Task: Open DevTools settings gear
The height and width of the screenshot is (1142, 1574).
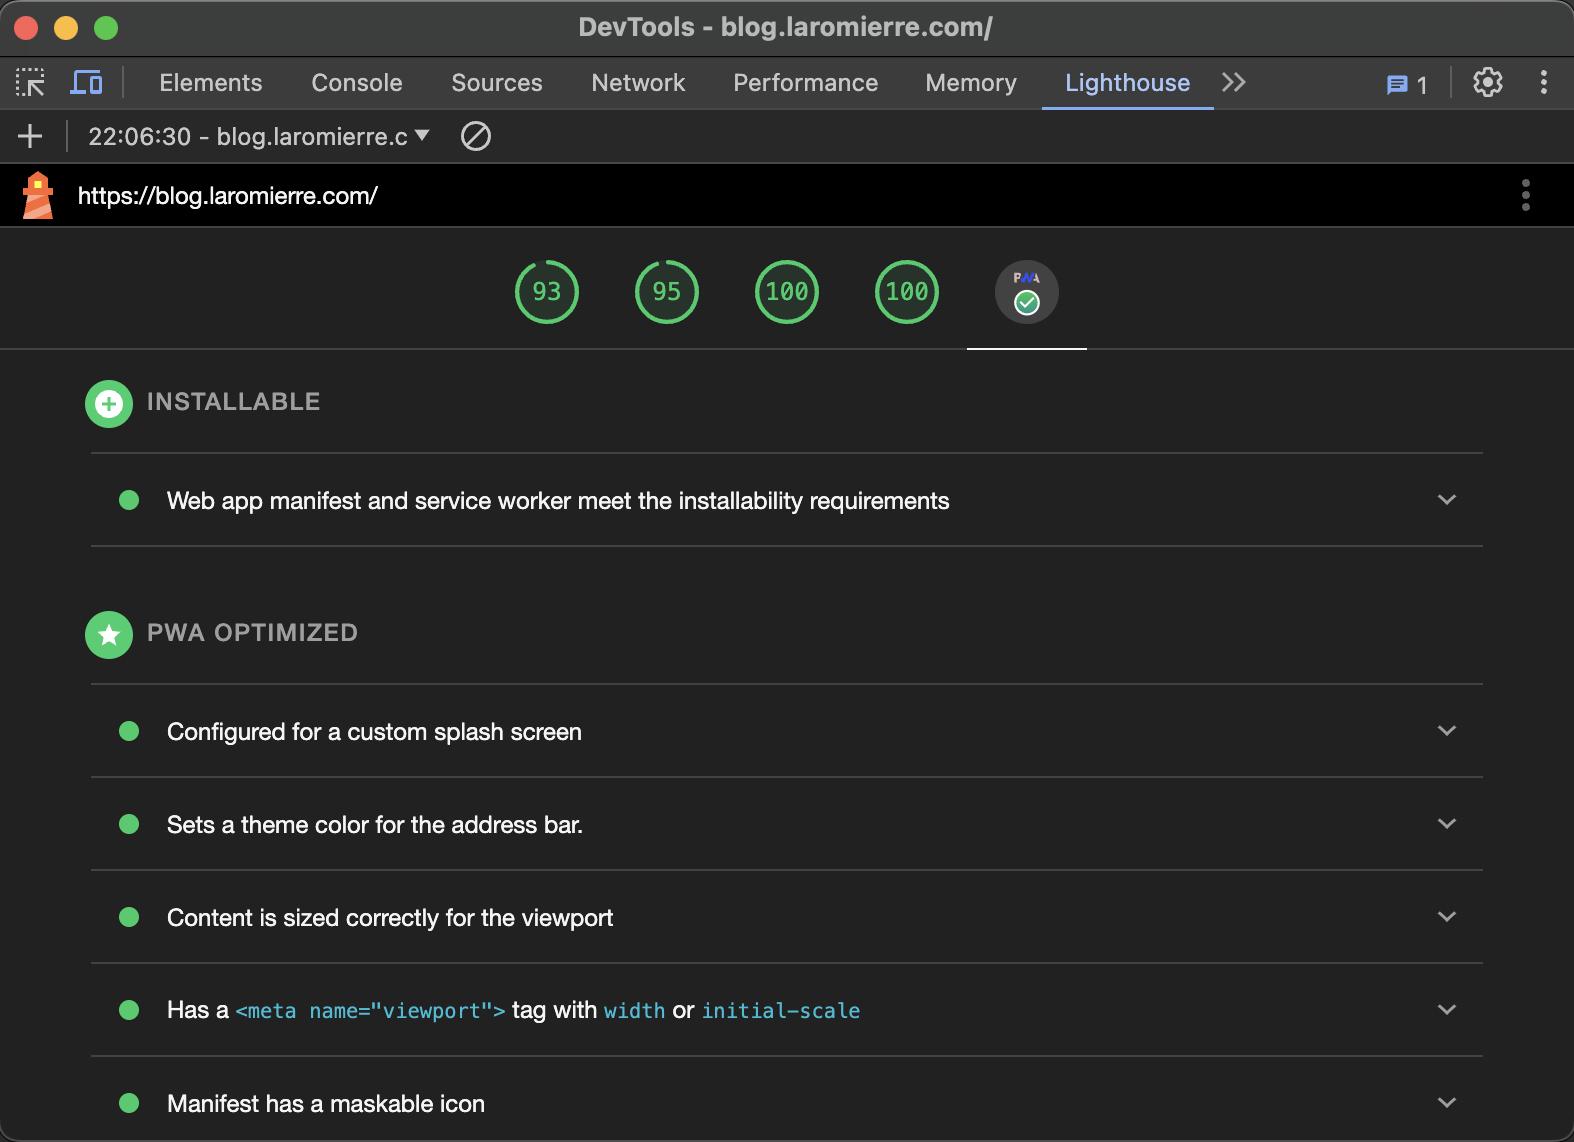Action: pos(1488,82)
